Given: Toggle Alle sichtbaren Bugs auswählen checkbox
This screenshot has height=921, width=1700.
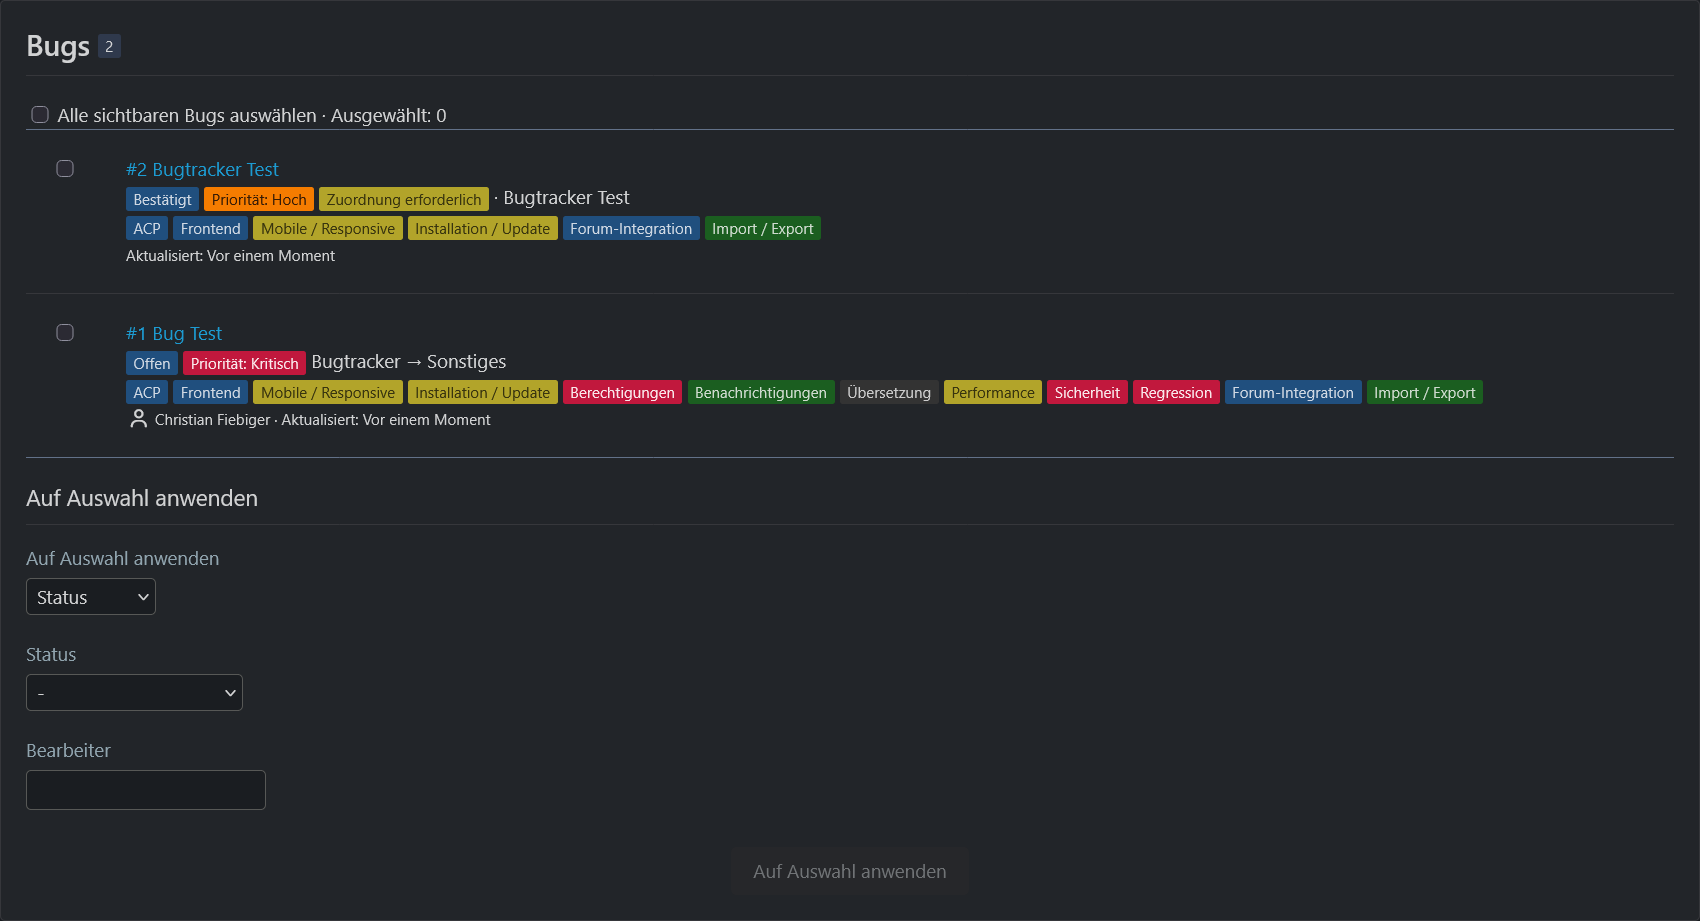Looking at the screenshot, I should (x=40, y=115).
